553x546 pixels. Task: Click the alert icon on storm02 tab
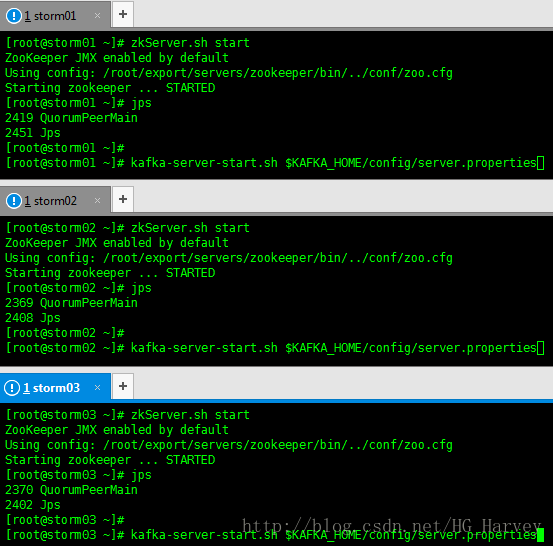[14, 201]
